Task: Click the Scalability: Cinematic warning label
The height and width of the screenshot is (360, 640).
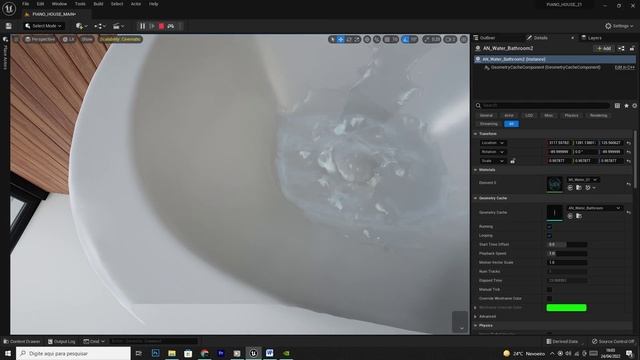Action: pyautogui.click(x=120, y=39)
